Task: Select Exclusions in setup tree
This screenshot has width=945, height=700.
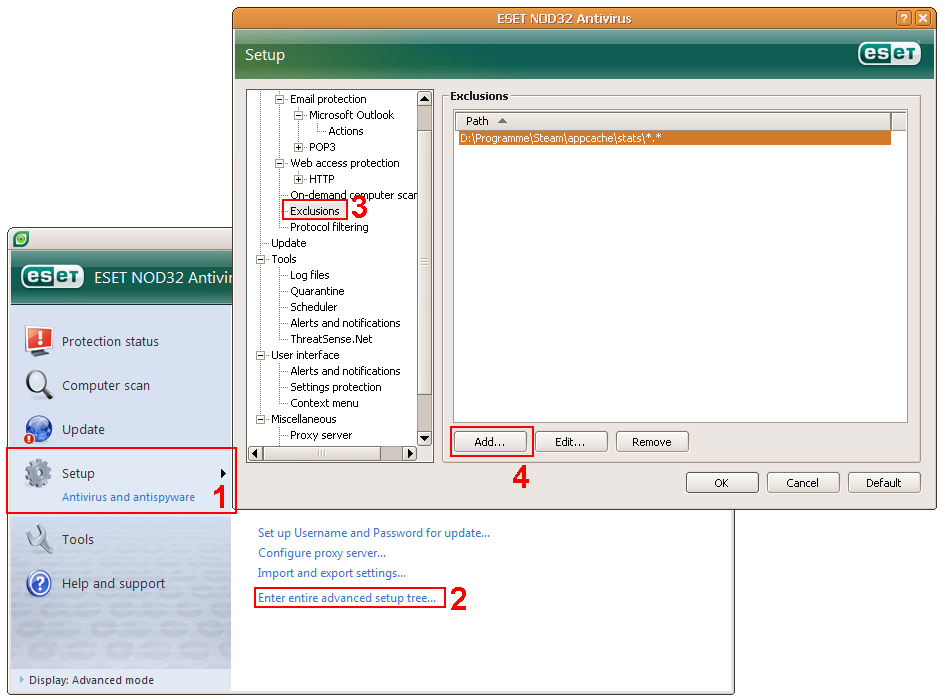Action: click(x=315, y=211)
